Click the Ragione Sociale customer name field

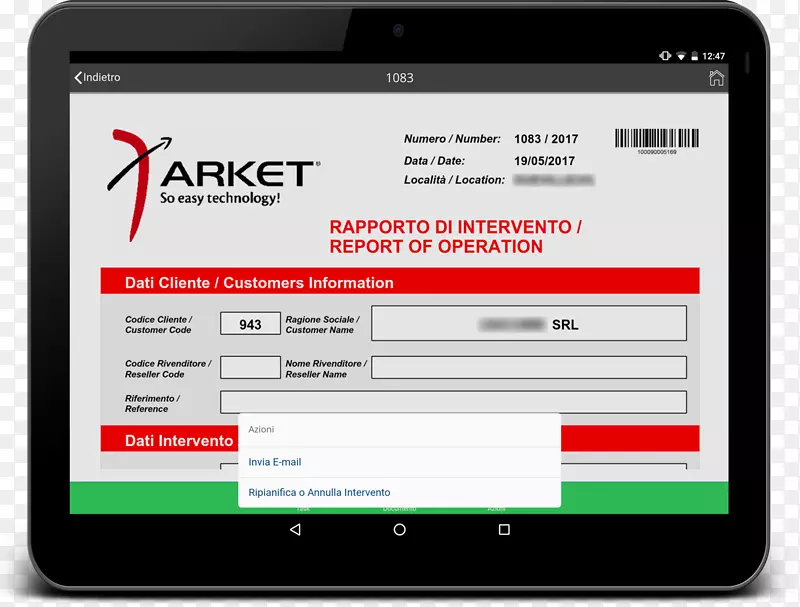pyautogui.click(x=528, y=324)
